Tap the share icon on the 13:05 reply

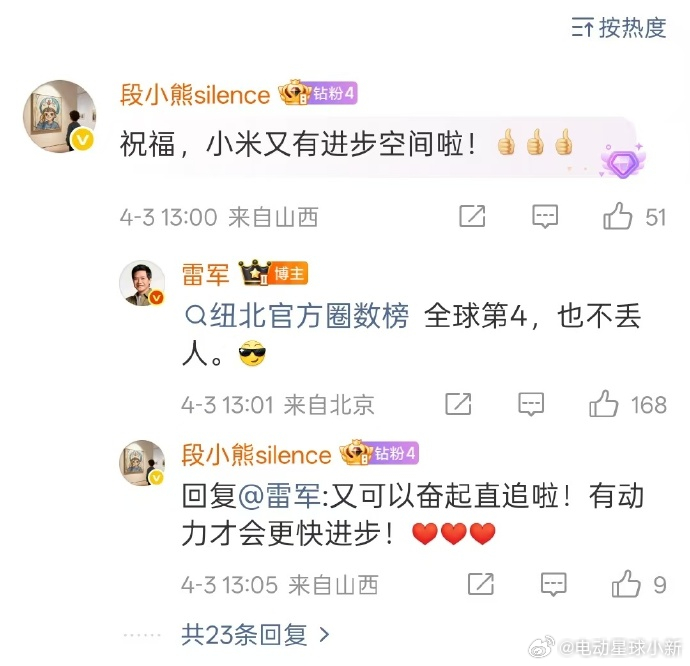[481, 584]
